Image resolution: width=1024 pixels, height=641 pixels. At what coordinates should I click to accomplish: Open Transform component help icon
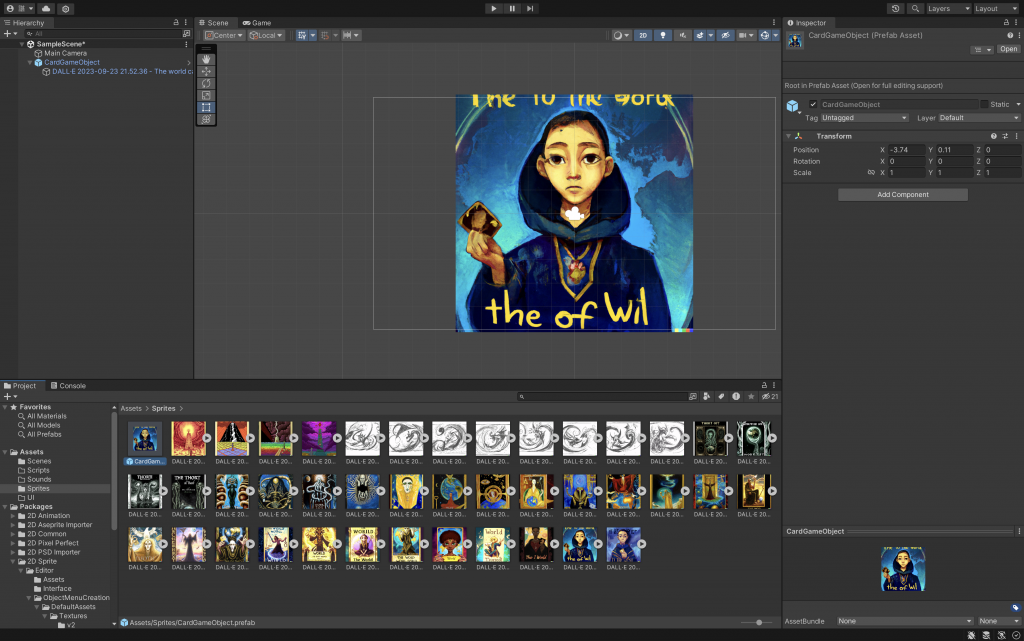click(x=993, y=136)
